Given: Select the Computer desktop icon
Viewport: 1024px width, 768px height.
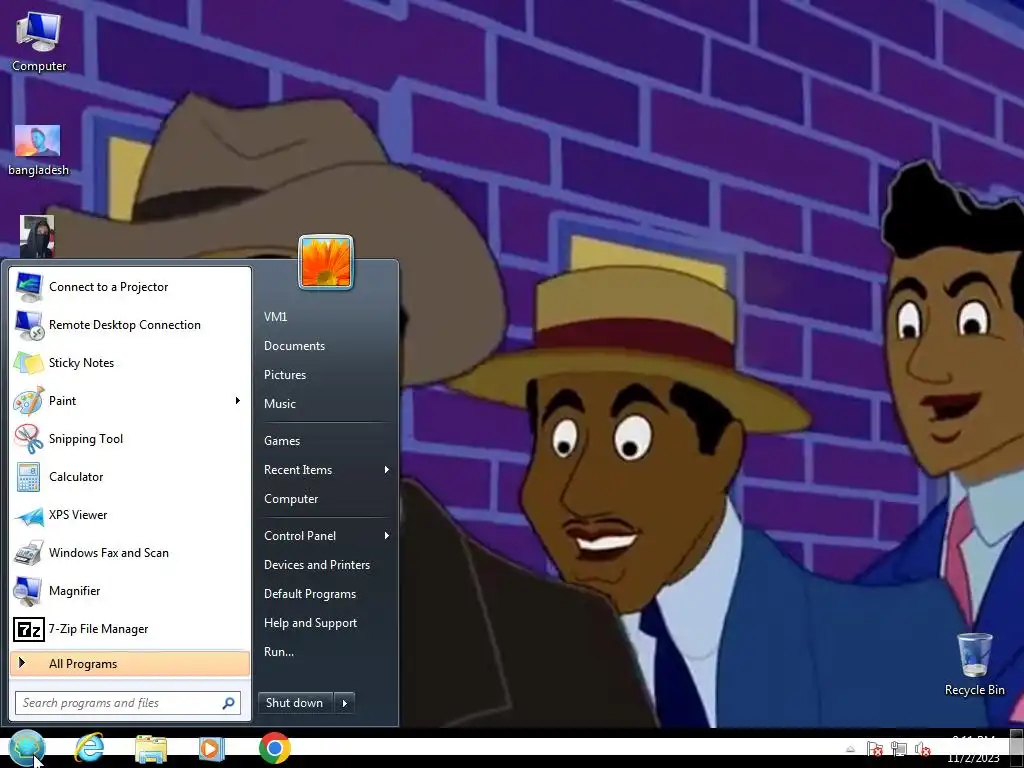Looking at the screenshot, I should (x=39, y=42).
